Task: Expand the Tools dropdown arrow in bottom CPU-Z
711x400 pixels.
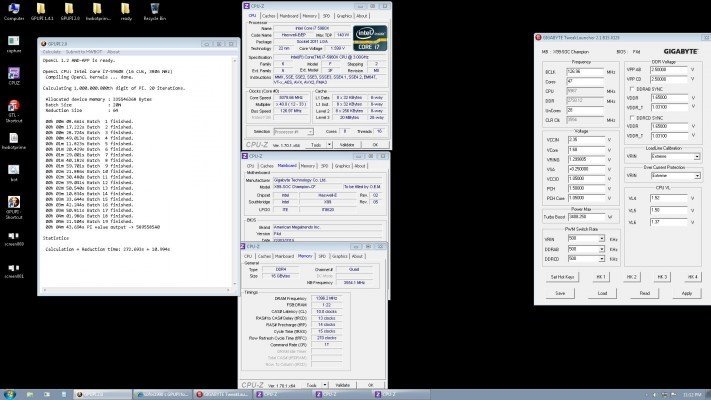Action: (325, 385)
